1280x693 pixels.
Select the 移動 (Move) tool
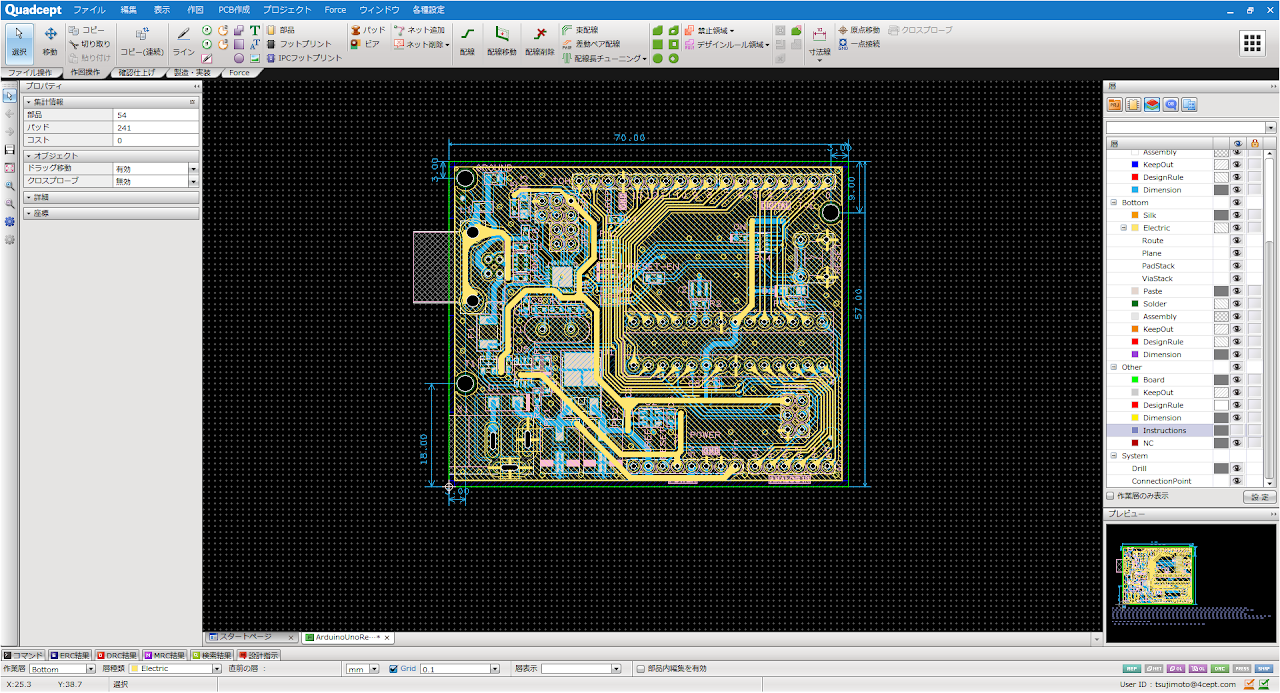click(x=50, y=40)
